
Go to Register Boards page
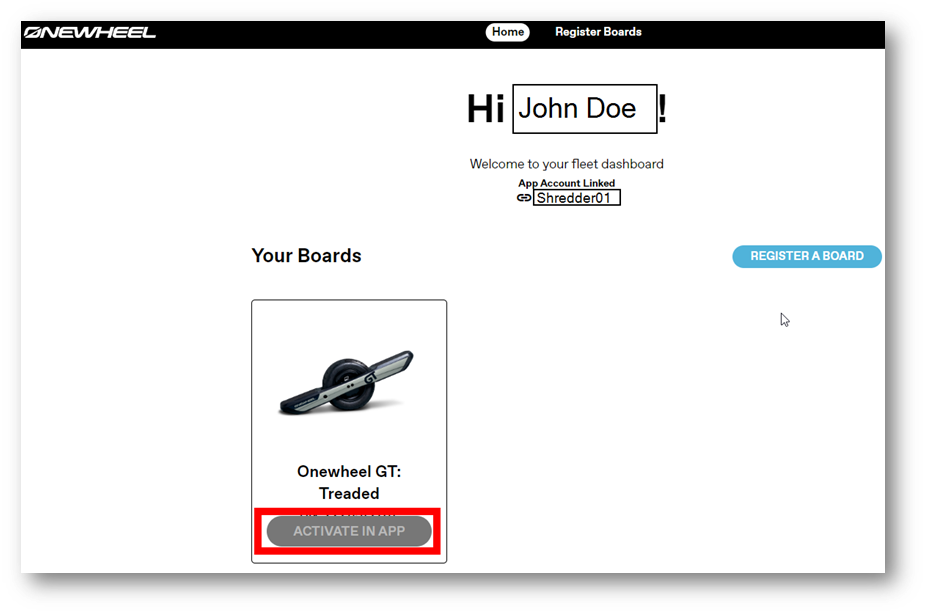click(x=598, y=32)
